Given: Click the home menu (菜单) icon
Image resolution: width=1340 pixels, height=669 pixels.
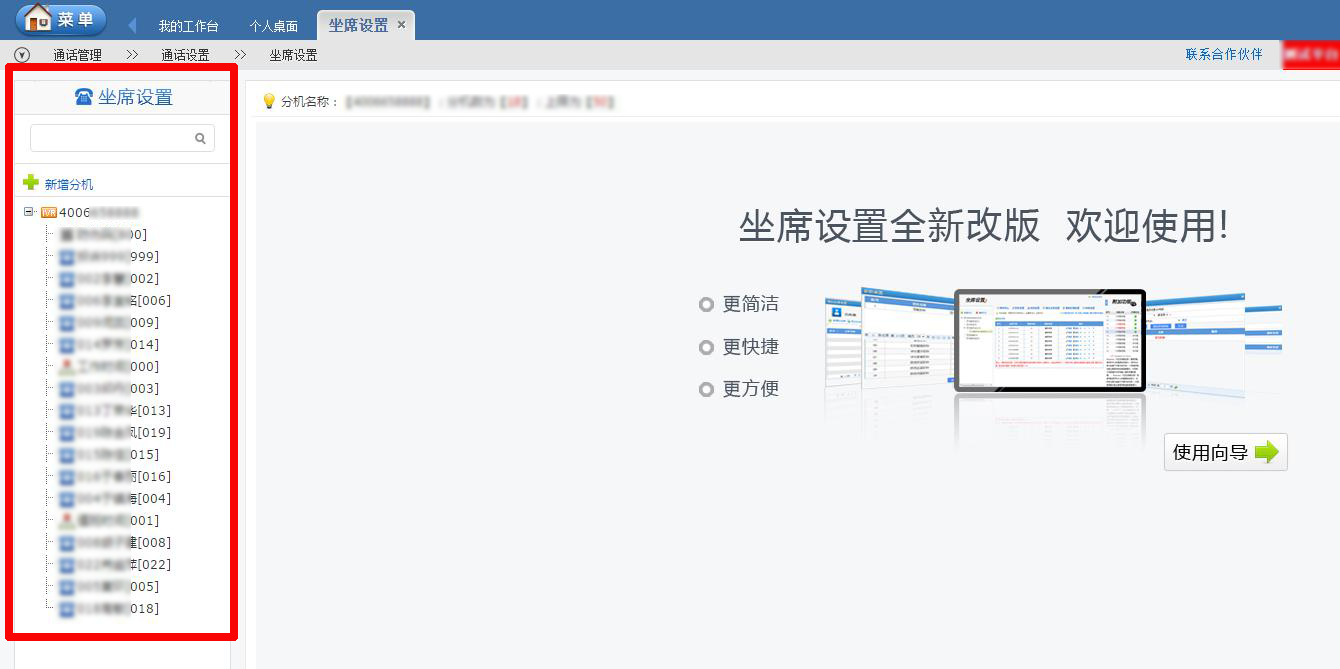Looking at the screenshot, I should tap(38, 18).
